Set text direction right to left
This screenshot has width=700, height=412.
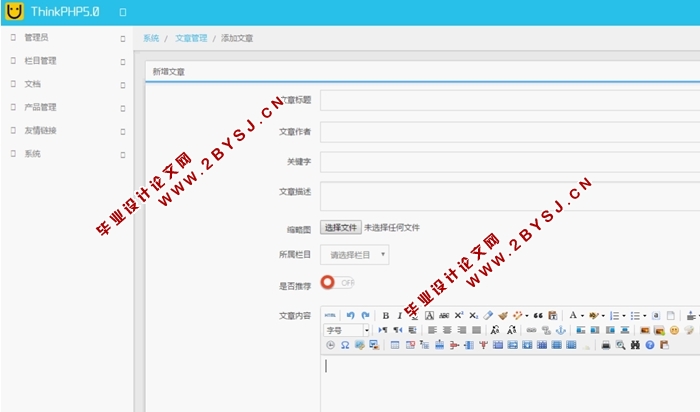[x=398, y=330]
